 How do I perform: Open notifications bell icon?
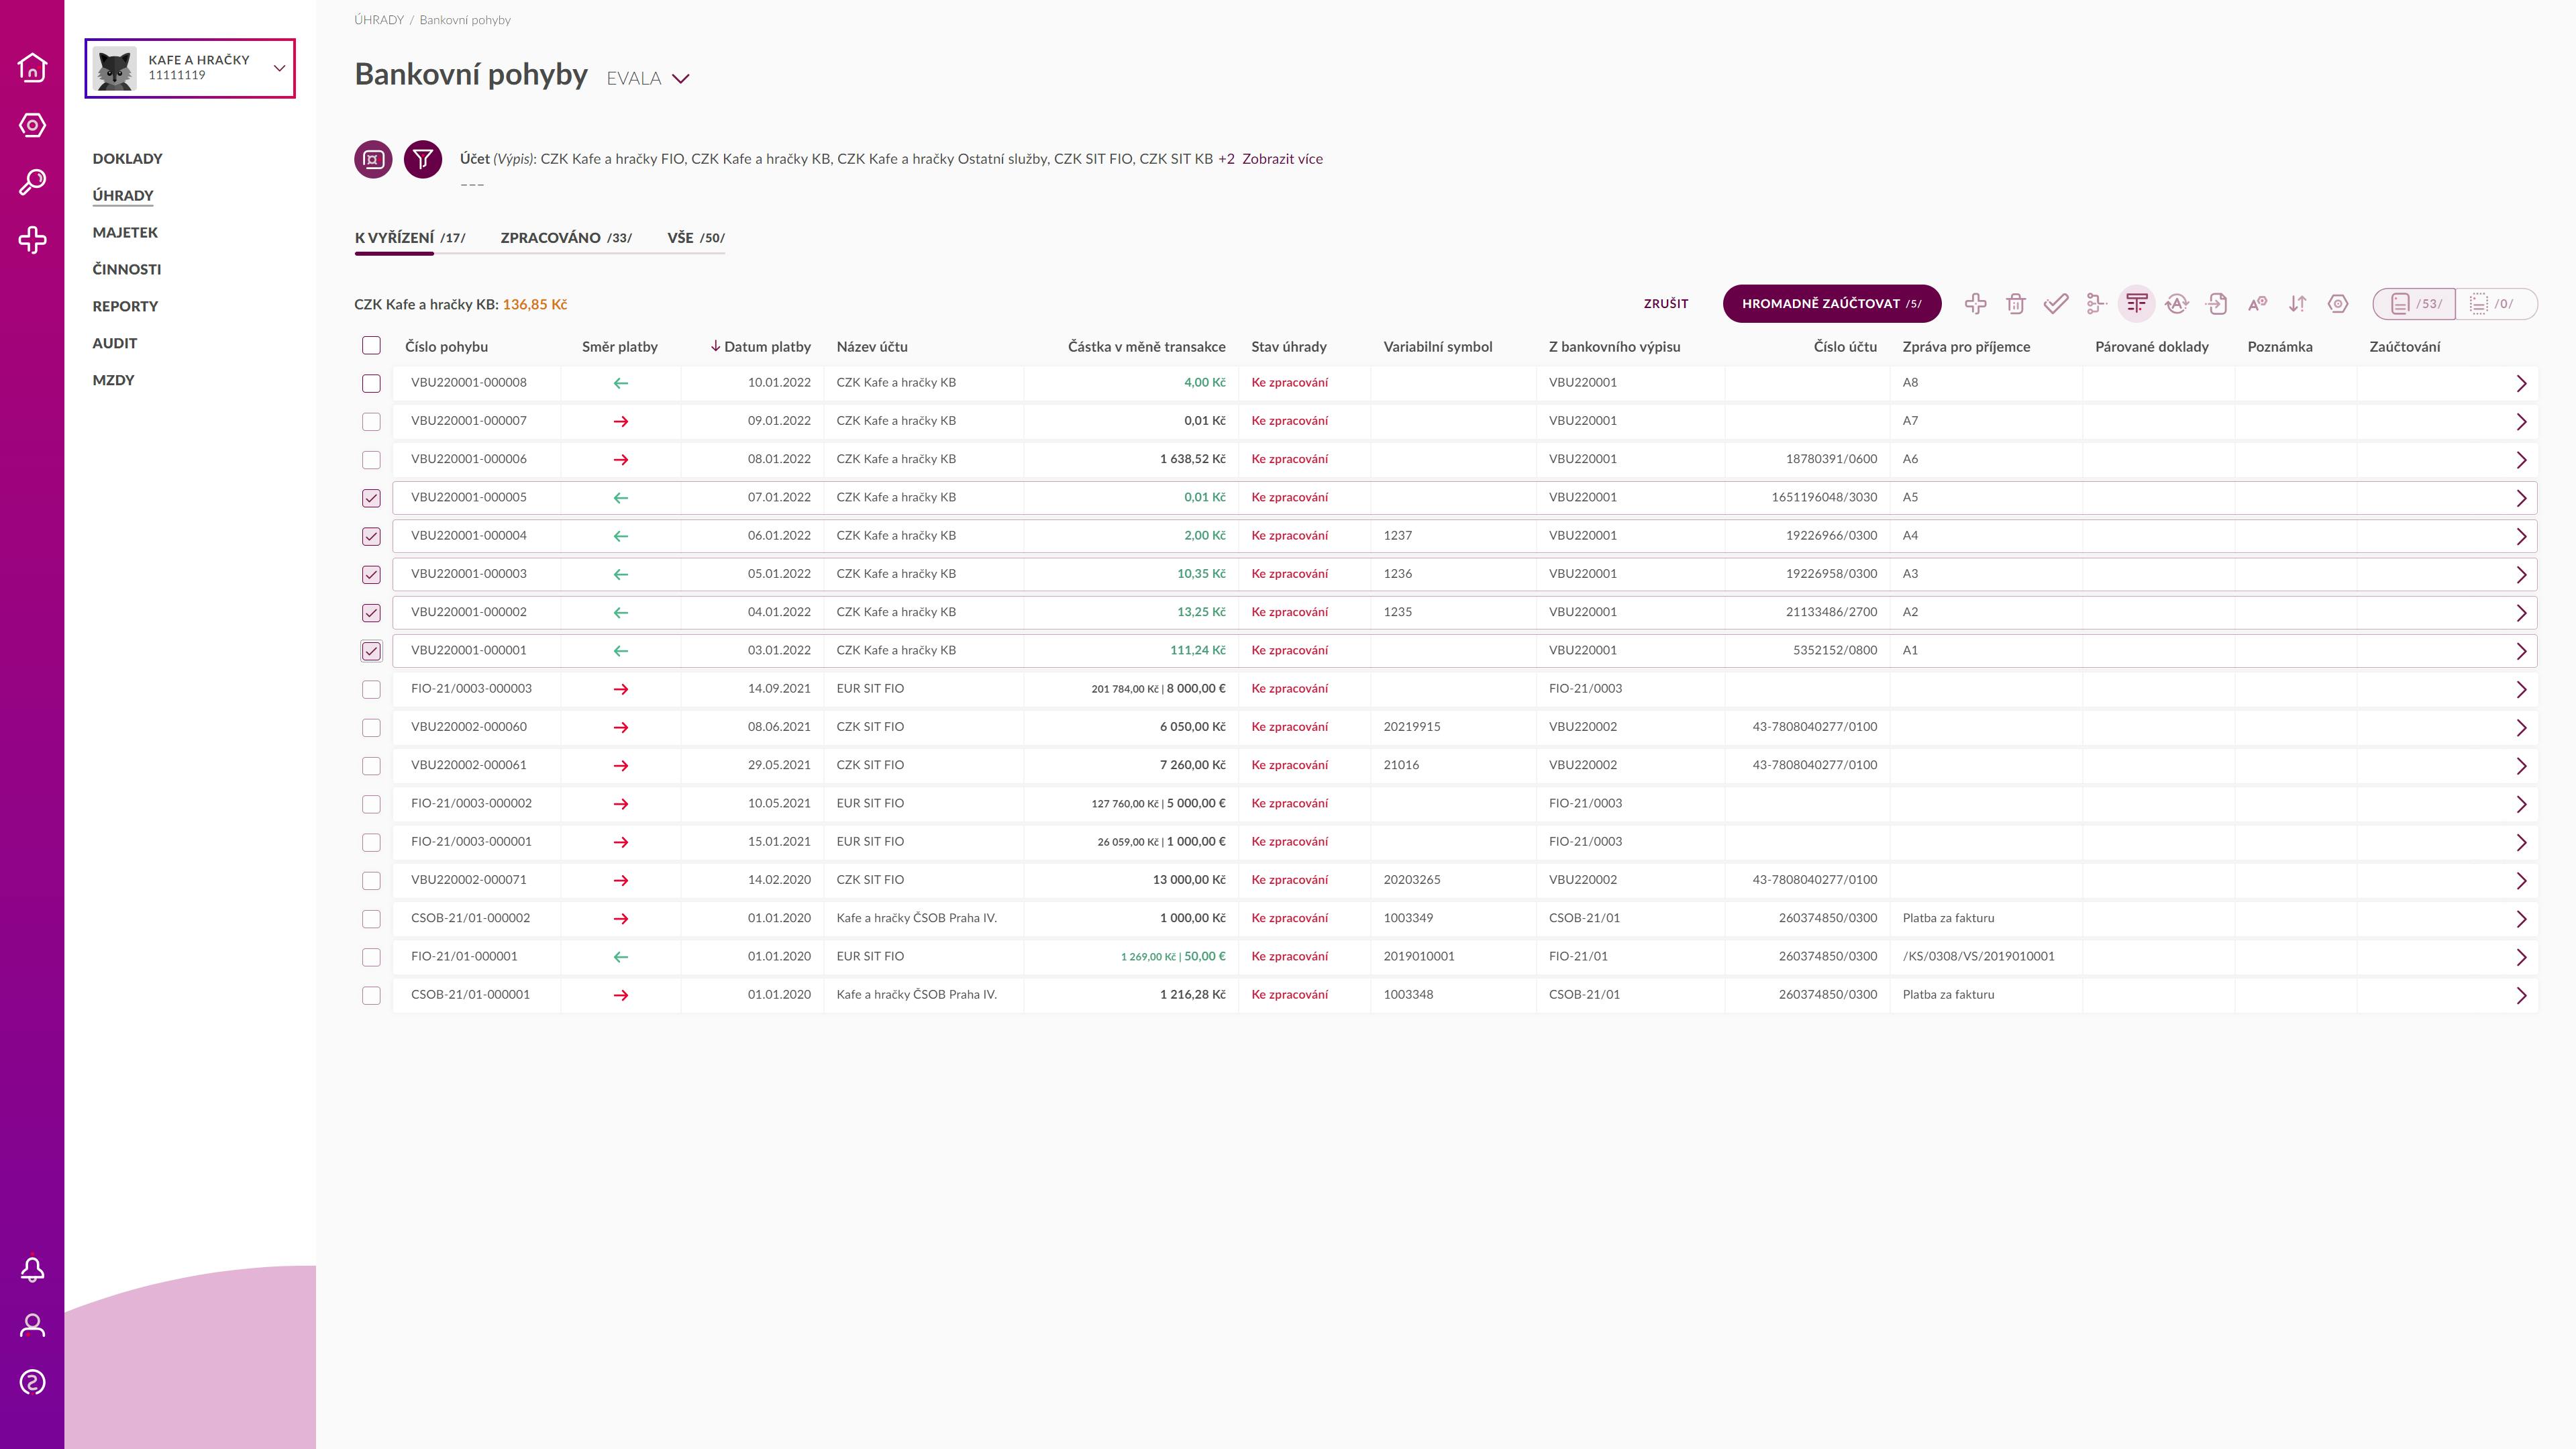tap(32, 1269)
